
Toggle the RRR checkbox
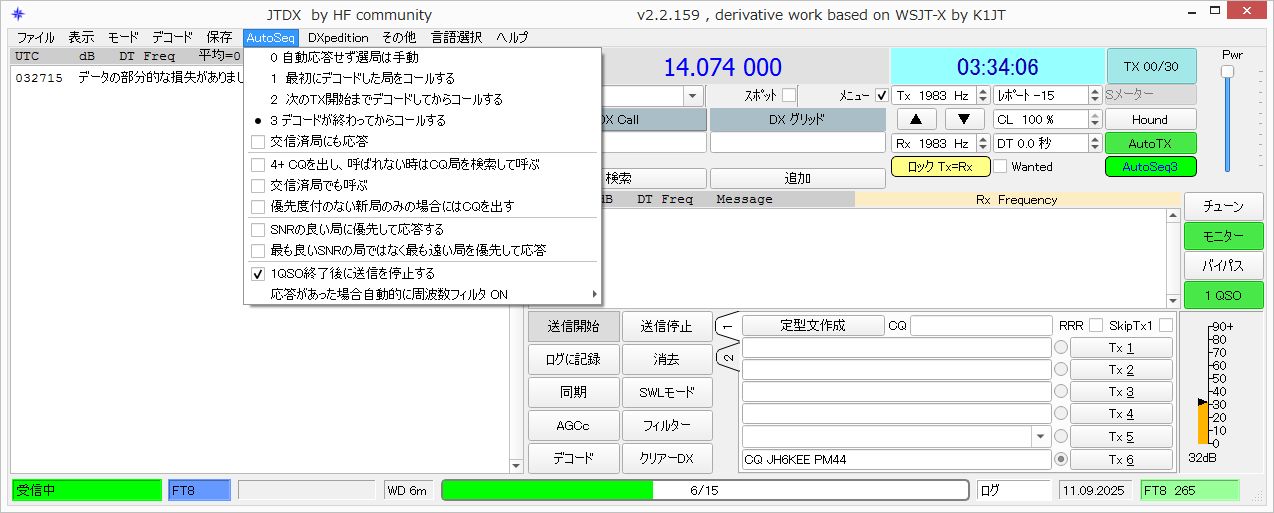tap(1096, 325)
